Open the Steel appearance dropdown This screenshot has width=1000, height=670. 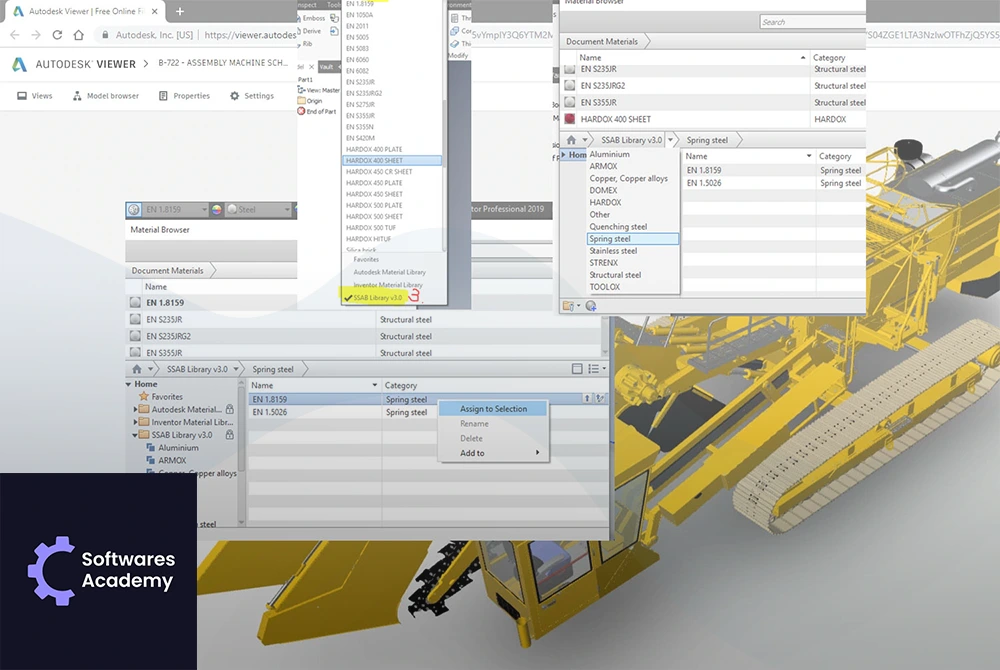pyautogui.click(x=287, y=209)
